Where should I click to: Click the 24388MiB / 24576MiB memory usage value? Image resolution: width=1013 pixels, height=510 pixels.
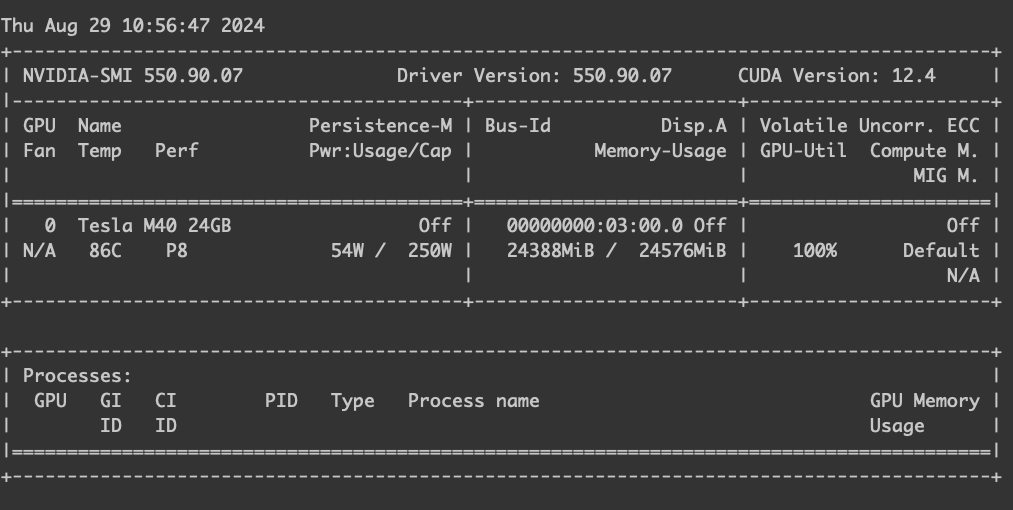pos(617,251)
